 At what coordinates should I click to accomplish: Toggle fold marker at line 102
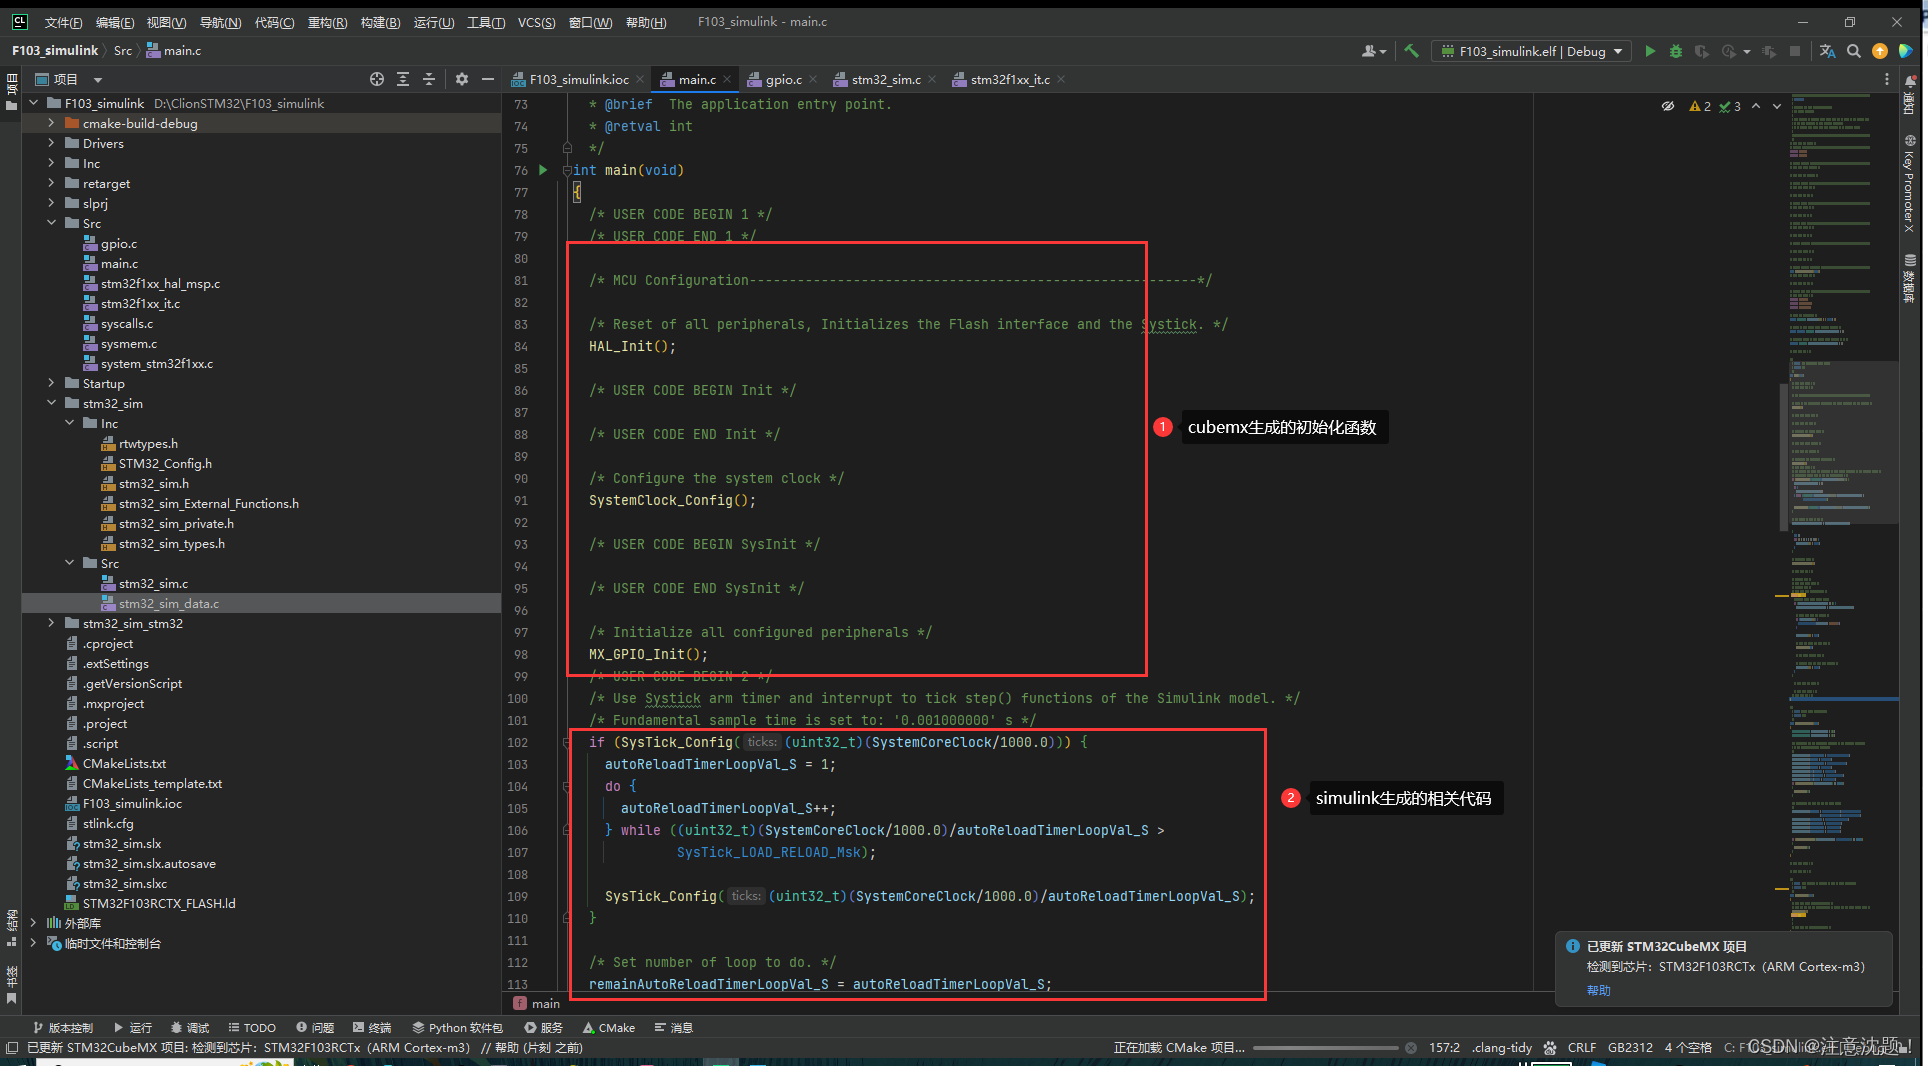coord(567,742)
